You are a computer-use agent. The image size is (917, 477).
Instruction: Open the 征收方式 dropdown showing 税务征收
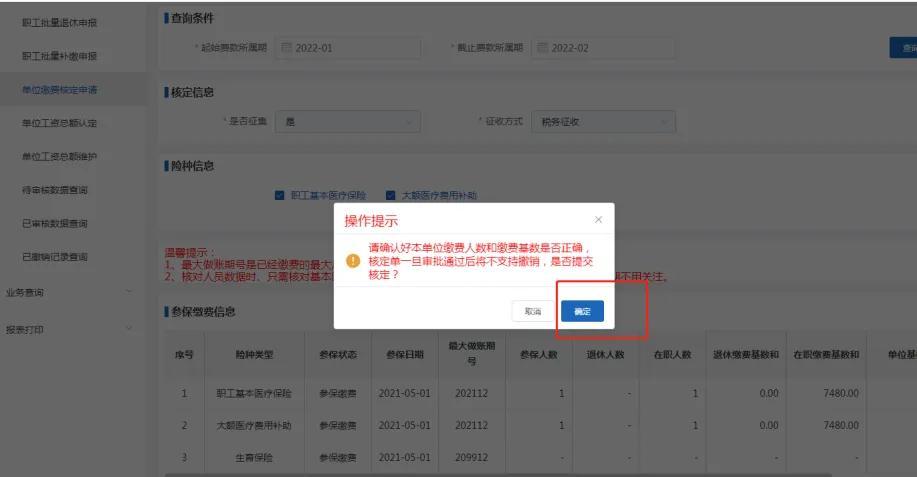(602, 121)
